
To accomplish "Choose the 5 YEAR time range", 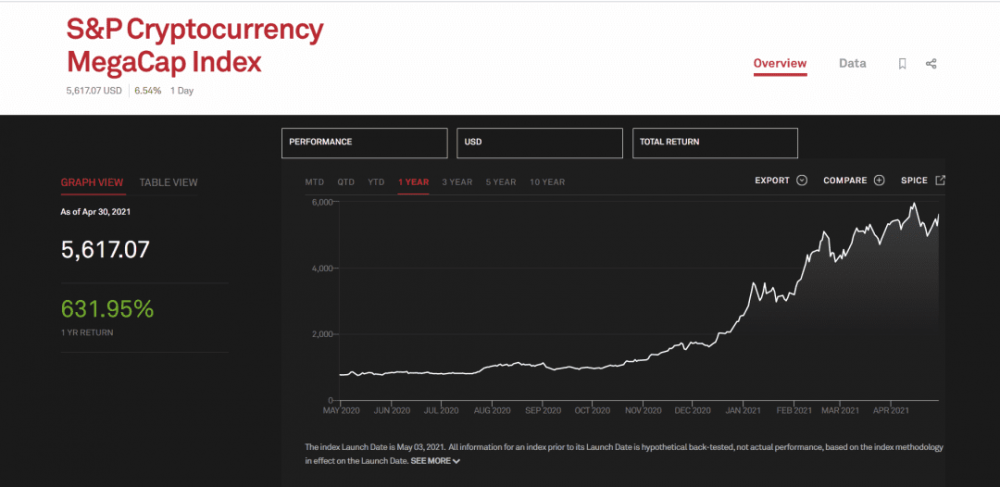I will click(x=501, y=182).
